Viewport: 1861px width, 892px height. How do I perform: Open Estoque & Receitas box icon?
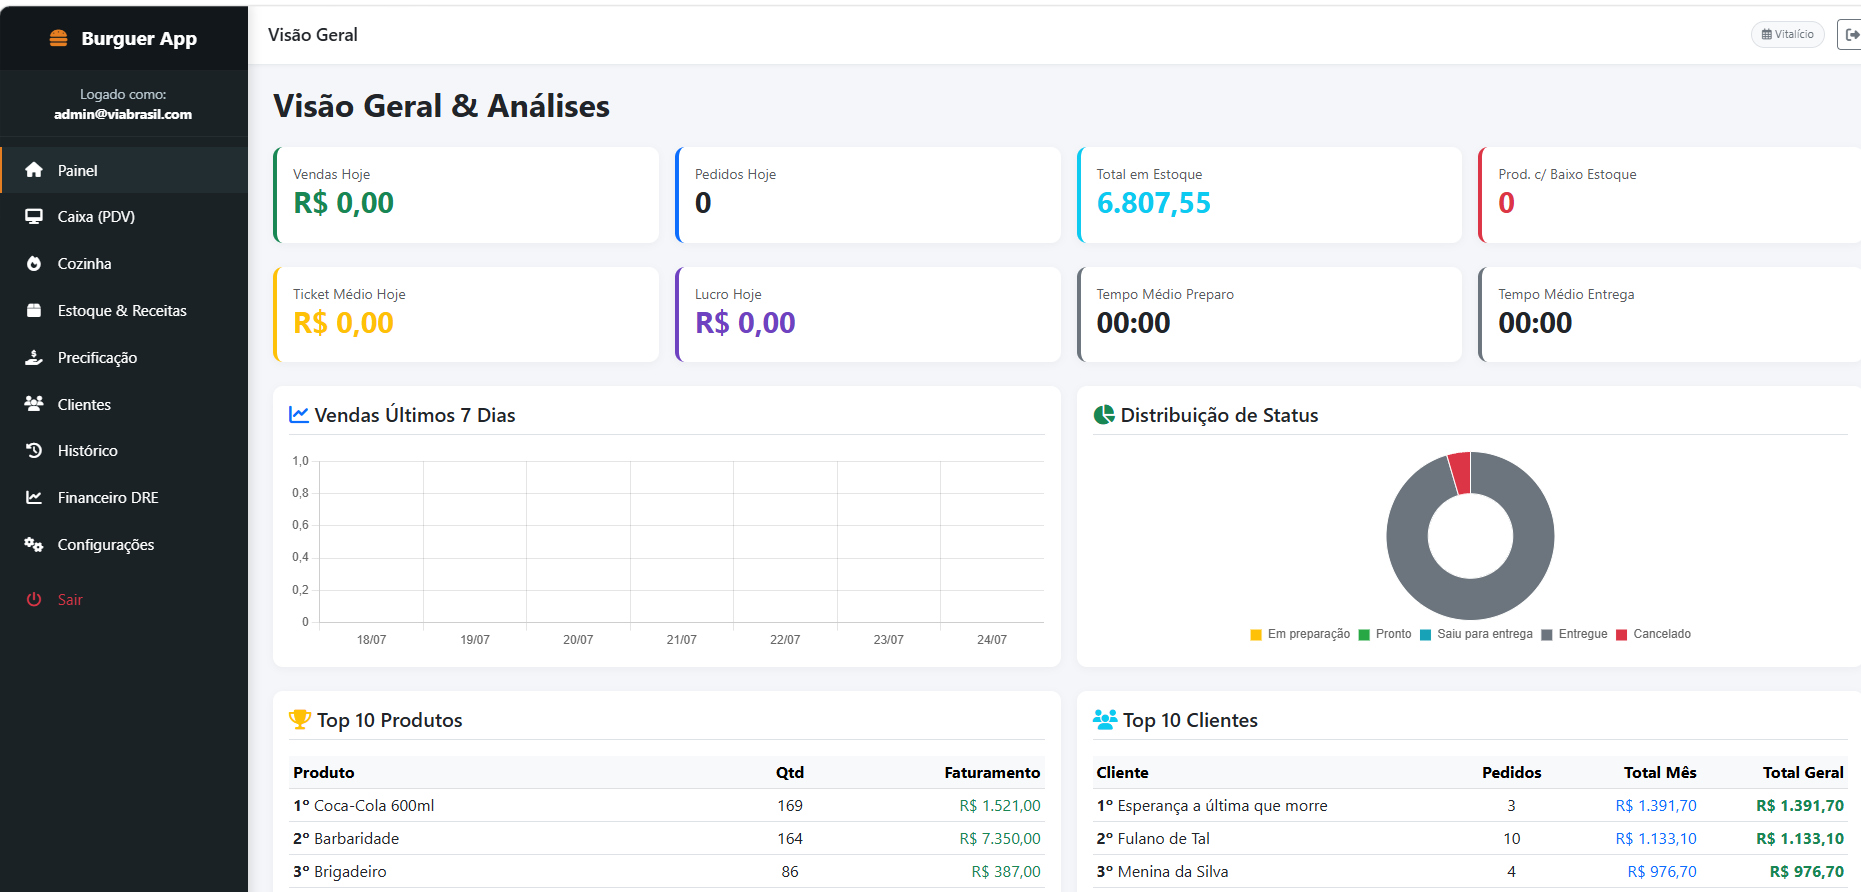(x=34, y=311)
